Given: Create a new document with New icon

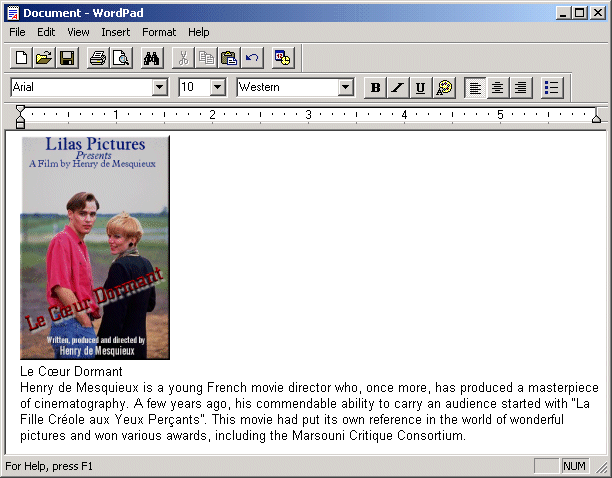Looking at the screenshot, I should (21, 58).
